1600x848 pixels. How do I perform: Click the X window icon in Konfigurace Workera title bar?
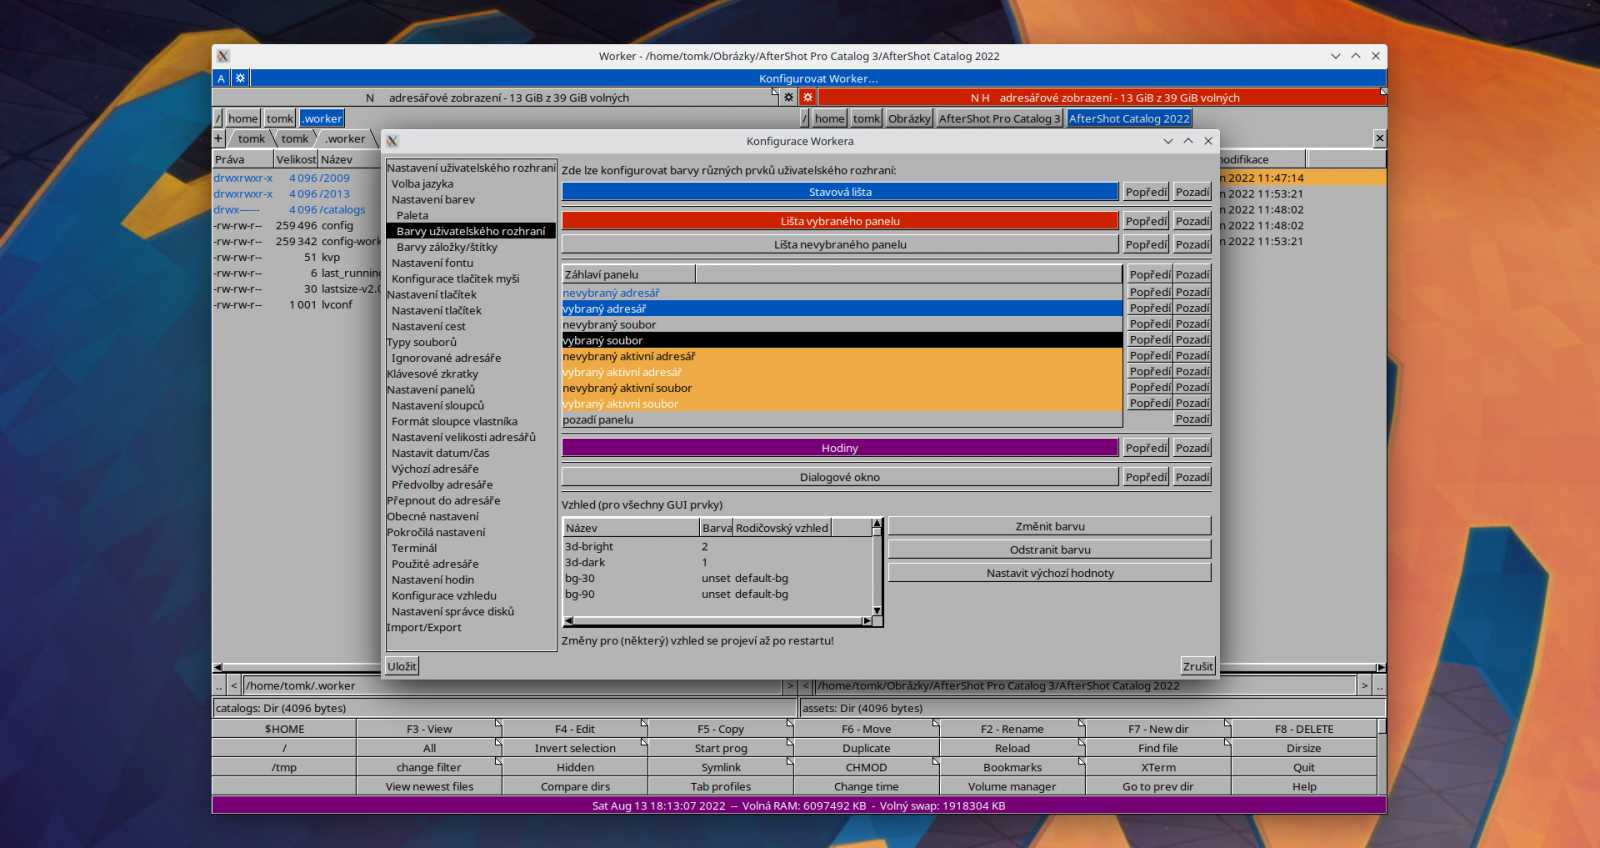tap(392, 141)
